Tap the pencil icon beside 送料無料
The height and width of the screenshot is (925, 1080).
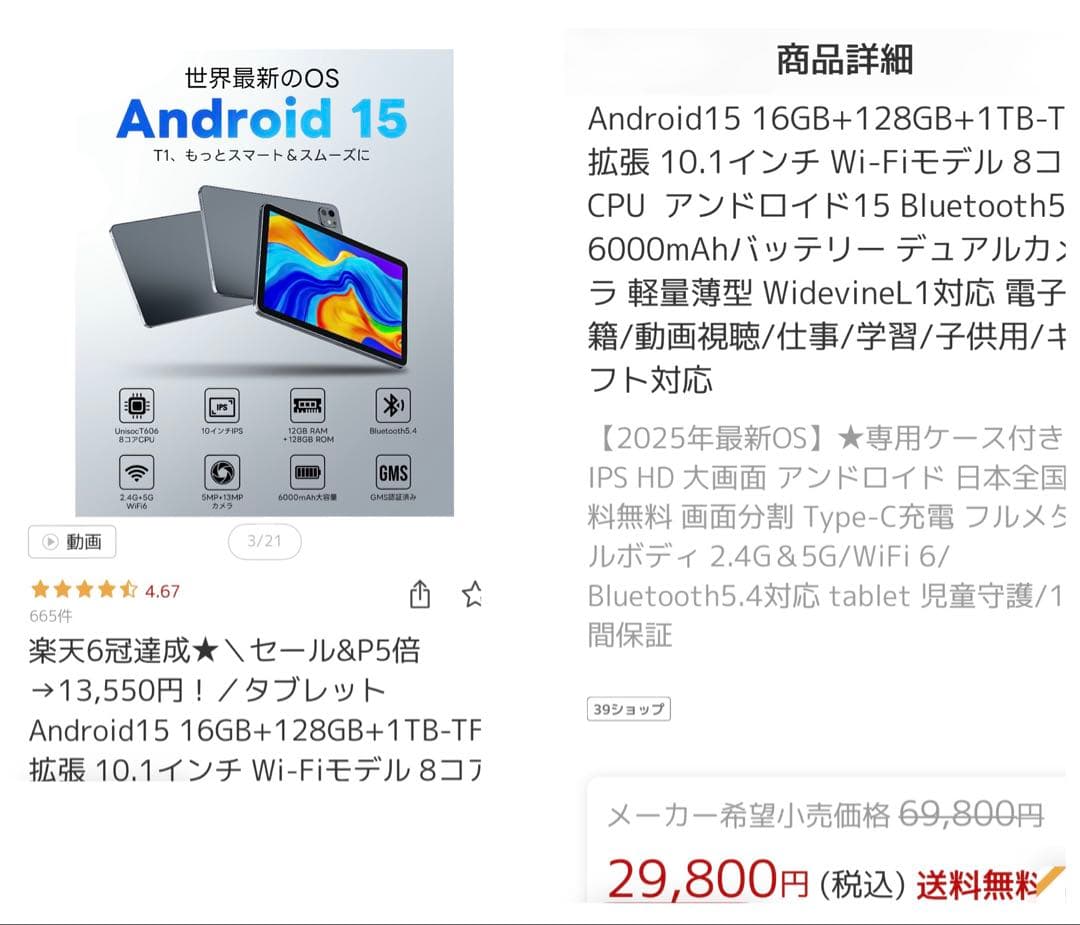(1051, 878)
